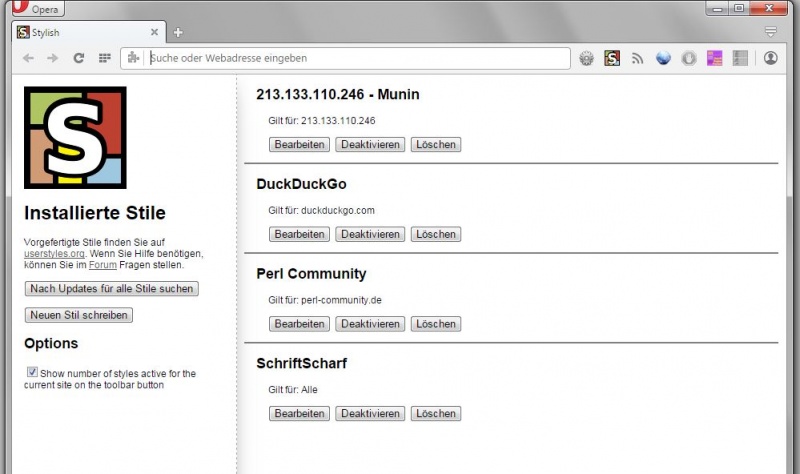Image resolution: width=800 pixels, height=474 pixels.
Task: Open the Forum link
Action: pyautogui.click(x=103, y=265)
